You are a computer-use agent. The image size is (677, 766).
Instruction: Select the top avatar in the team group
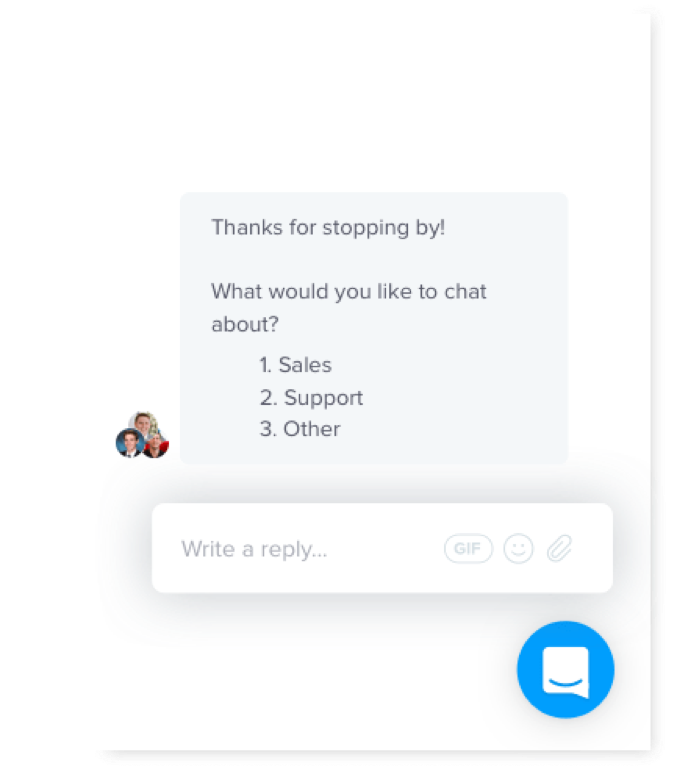pyautogui.click(x=145, y=423)
